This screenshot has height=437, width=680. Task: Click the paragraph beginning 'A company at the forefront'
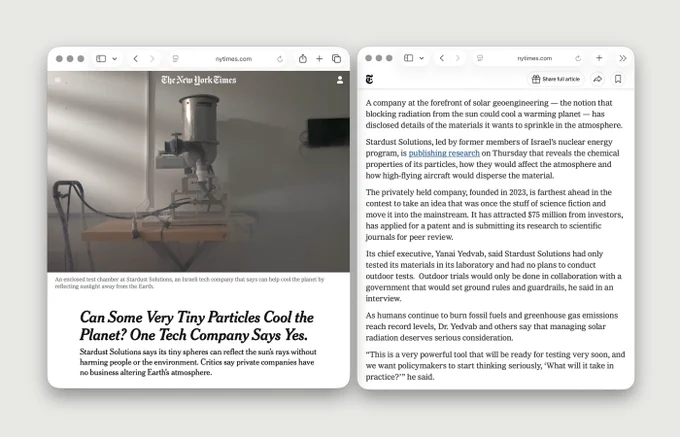pos(494,114)
